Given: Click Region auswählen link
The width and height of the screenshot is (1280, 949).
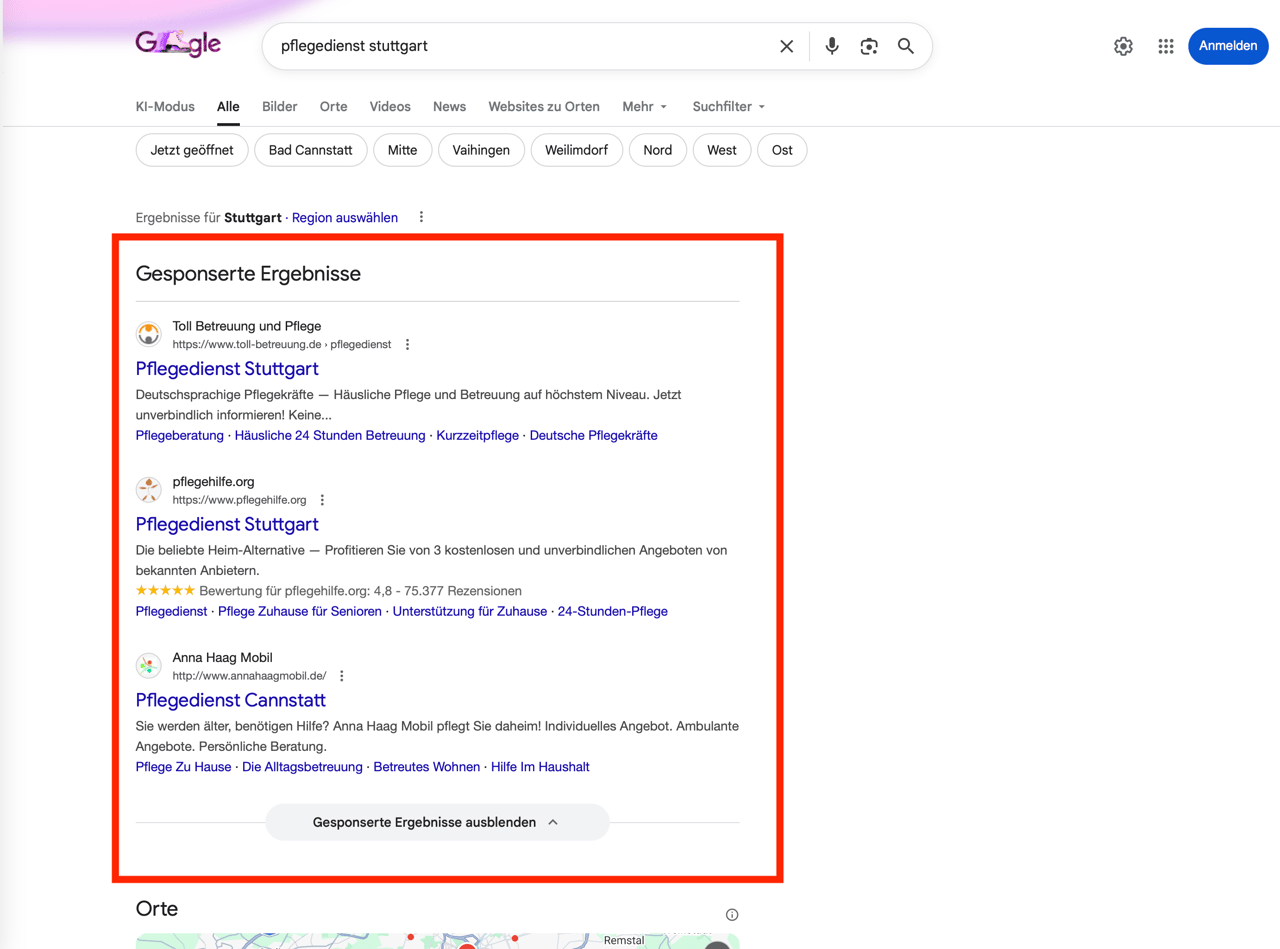Looking at the screenshot, I should click(345, 217).
